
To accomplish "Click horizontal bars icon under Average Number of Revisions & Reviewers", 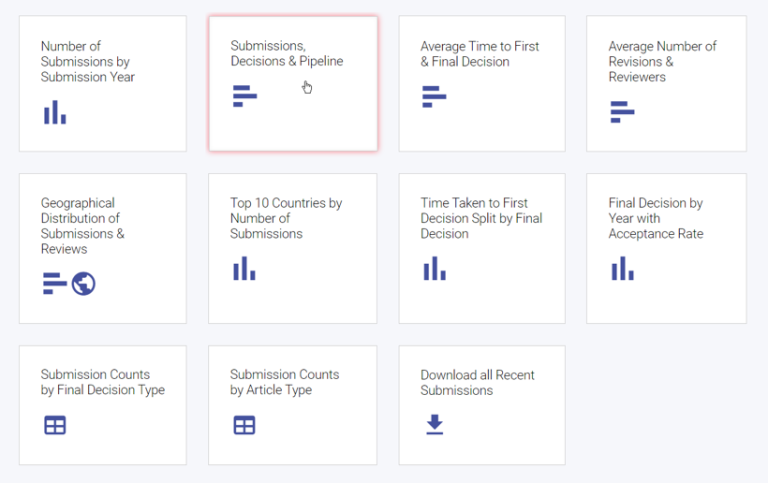I will pos(622,112).
